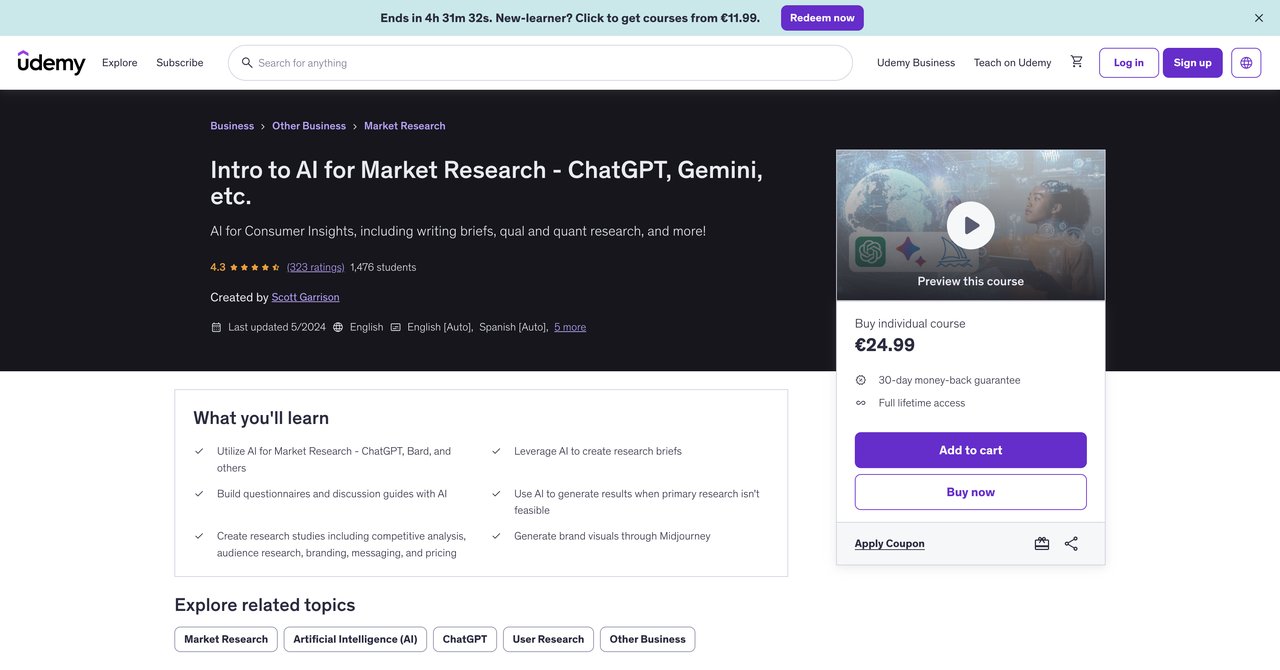
Task: Select the Artificial Intelligence (AI) topic chip
Action: click(x=356, y=640)
